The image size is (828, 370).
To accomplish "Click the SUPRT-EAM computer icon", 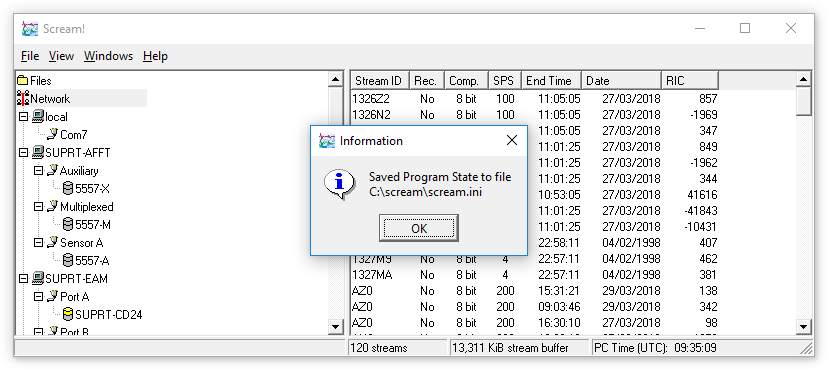I will pos(37,278).
